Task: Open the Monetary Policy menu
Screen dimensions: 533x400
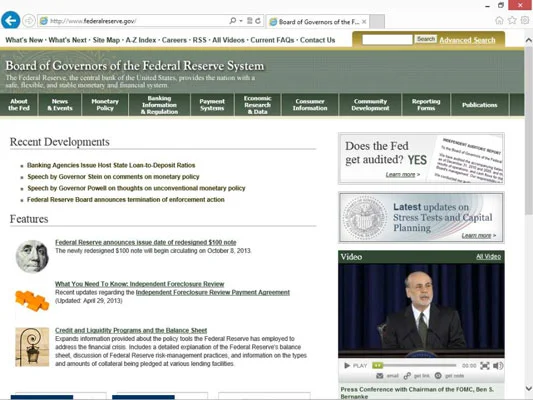Action: coord(105,105)
